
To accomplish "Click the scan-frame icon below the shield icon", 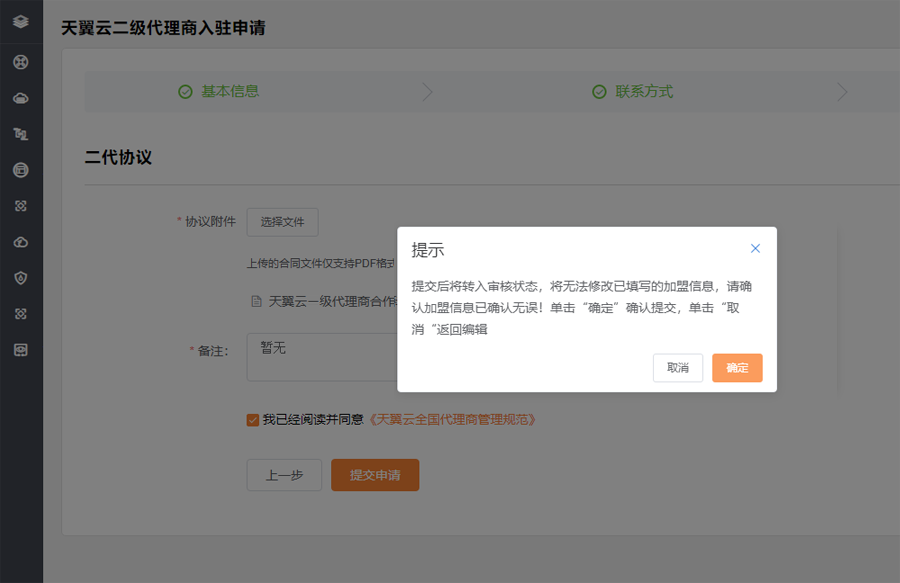I will (21, 314).
